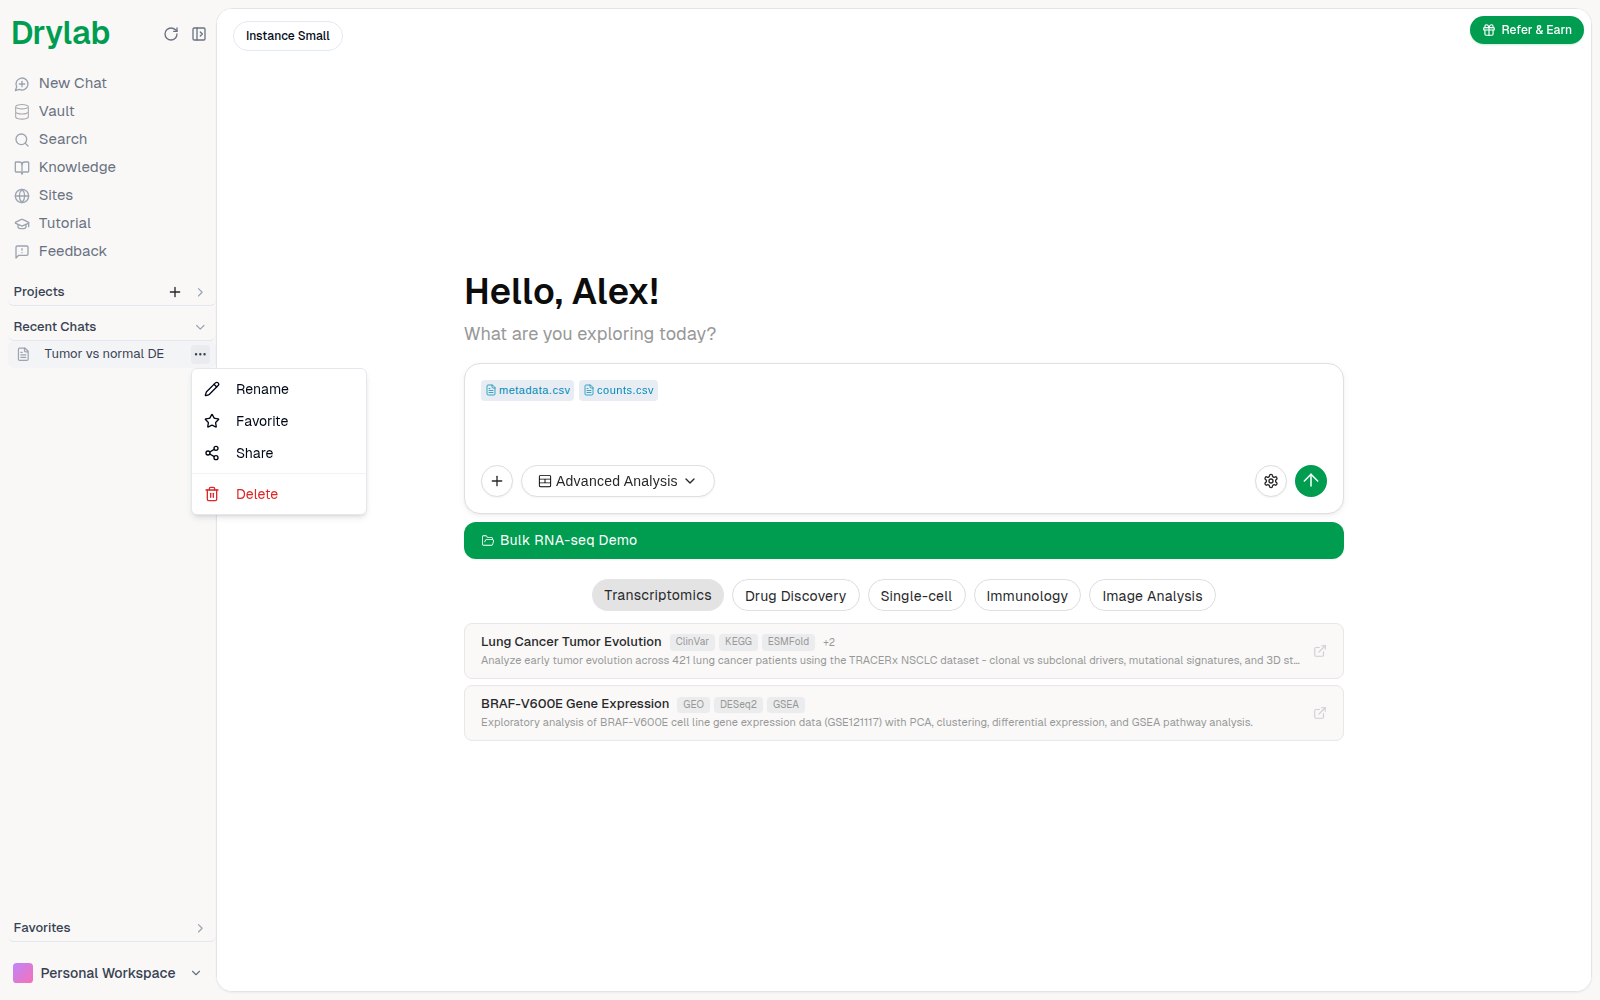1600x1000 pixels.
Task: Click the counts.csv file chip
Action: (619, 390)
